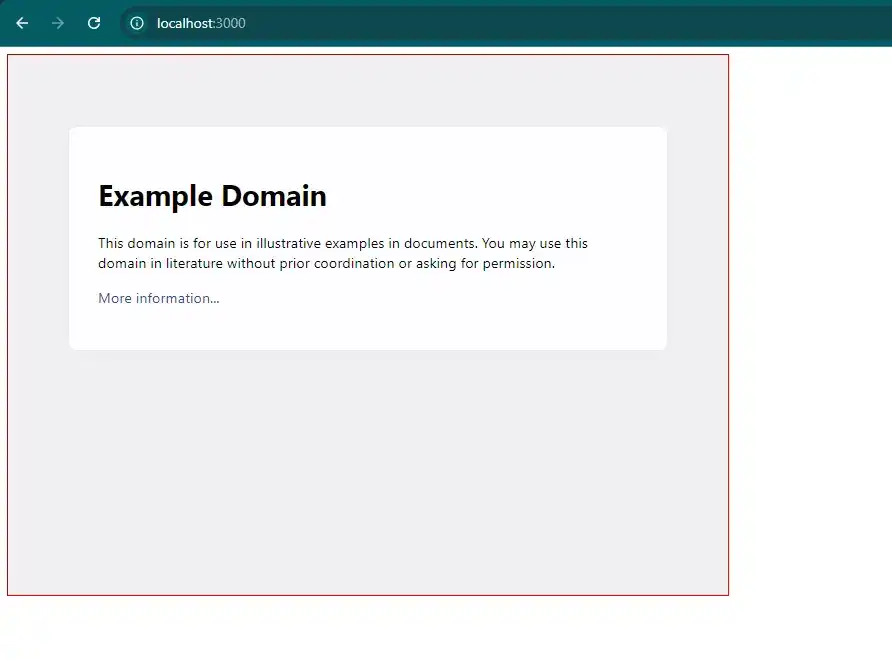This screenshot has width=892, height=660.
Task: Click the word "Domain" in the heading
Action: tap(274, 196)
